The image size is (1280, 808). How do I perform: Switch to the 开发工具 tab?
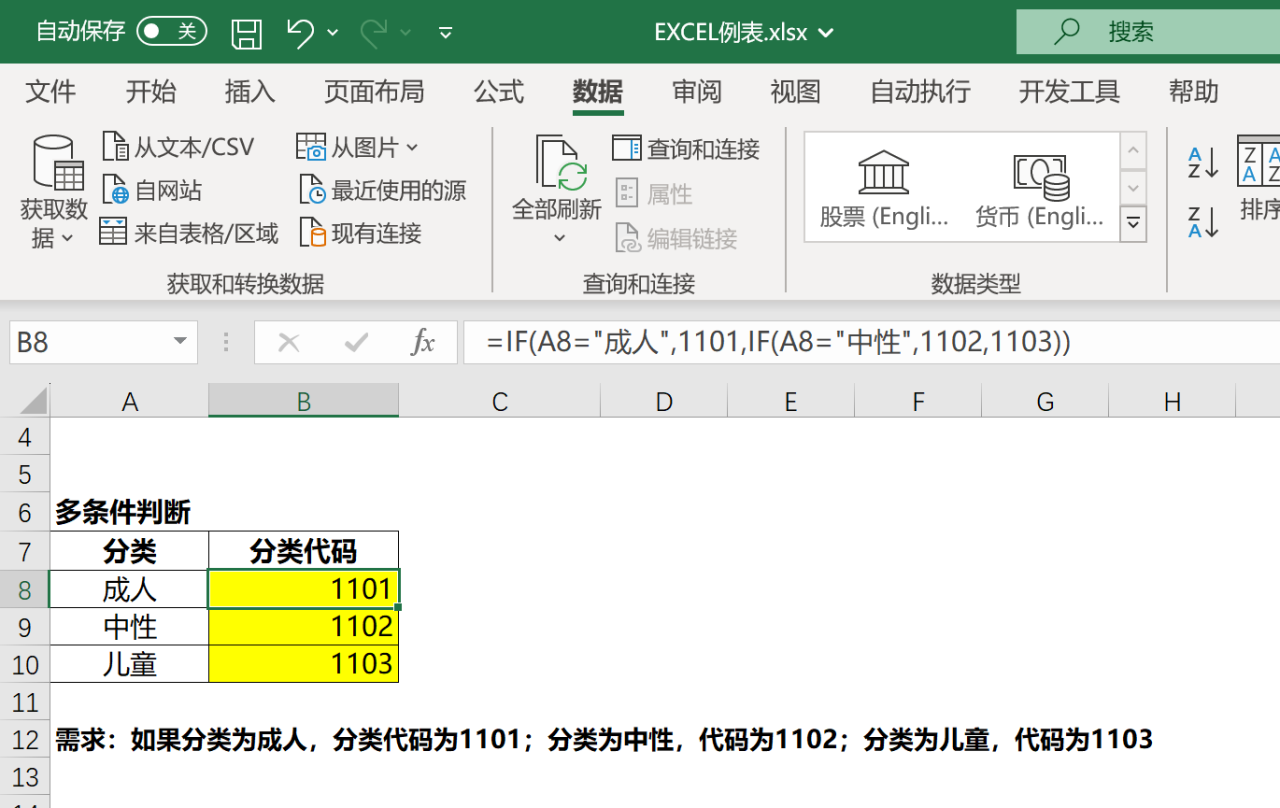[x=1069, y=92]
